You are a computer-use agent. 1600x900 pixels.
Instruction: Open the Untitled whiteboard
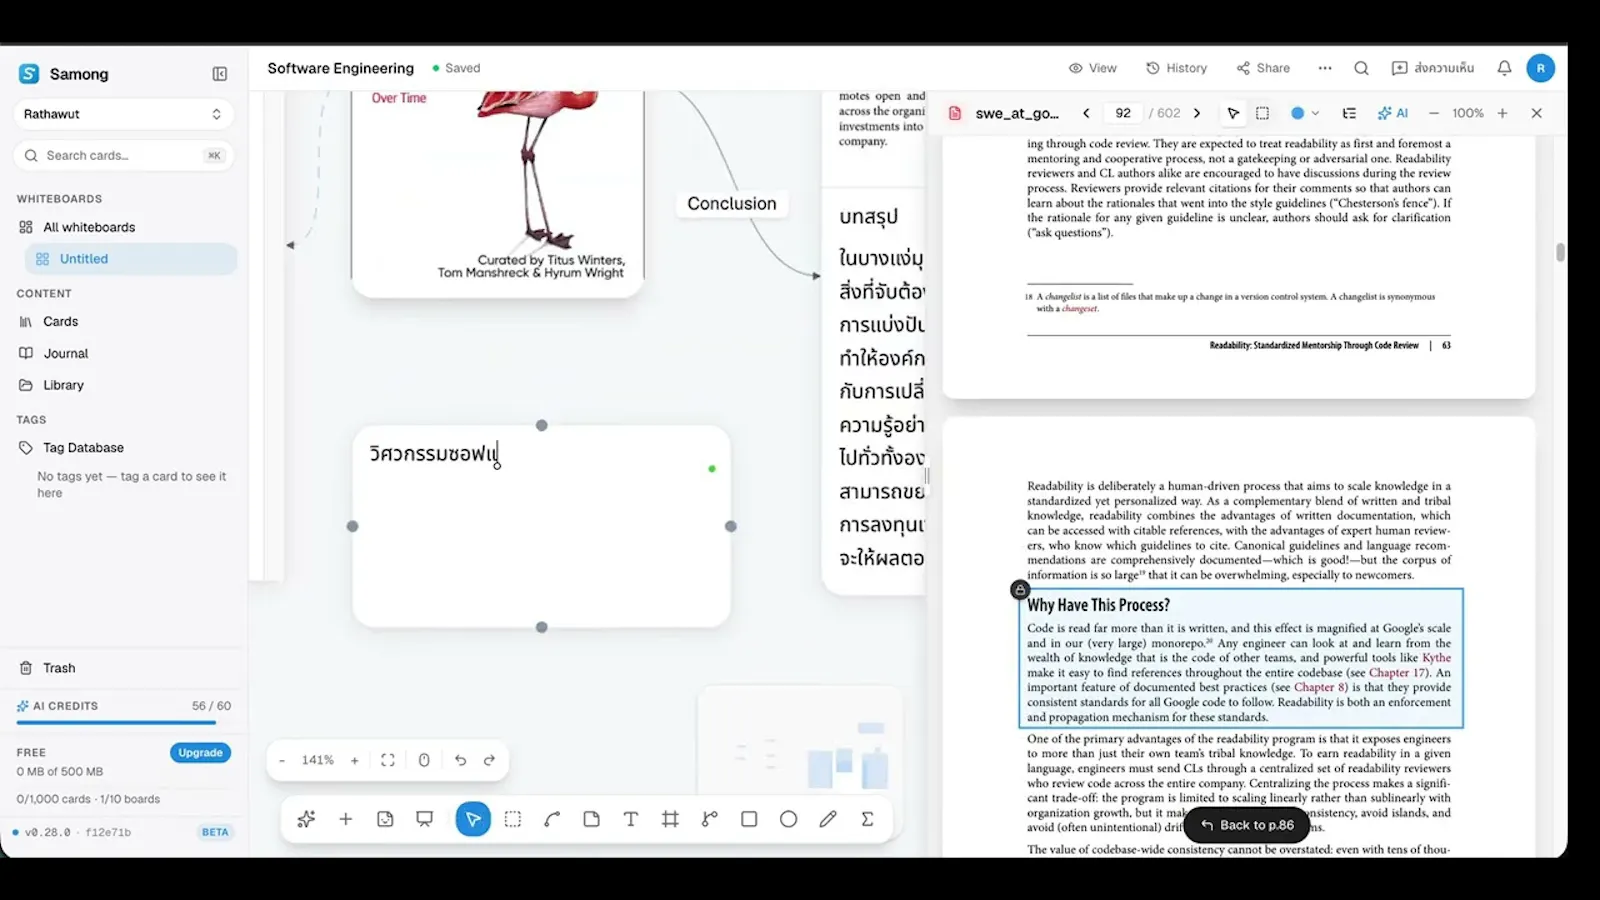[131, 259]
